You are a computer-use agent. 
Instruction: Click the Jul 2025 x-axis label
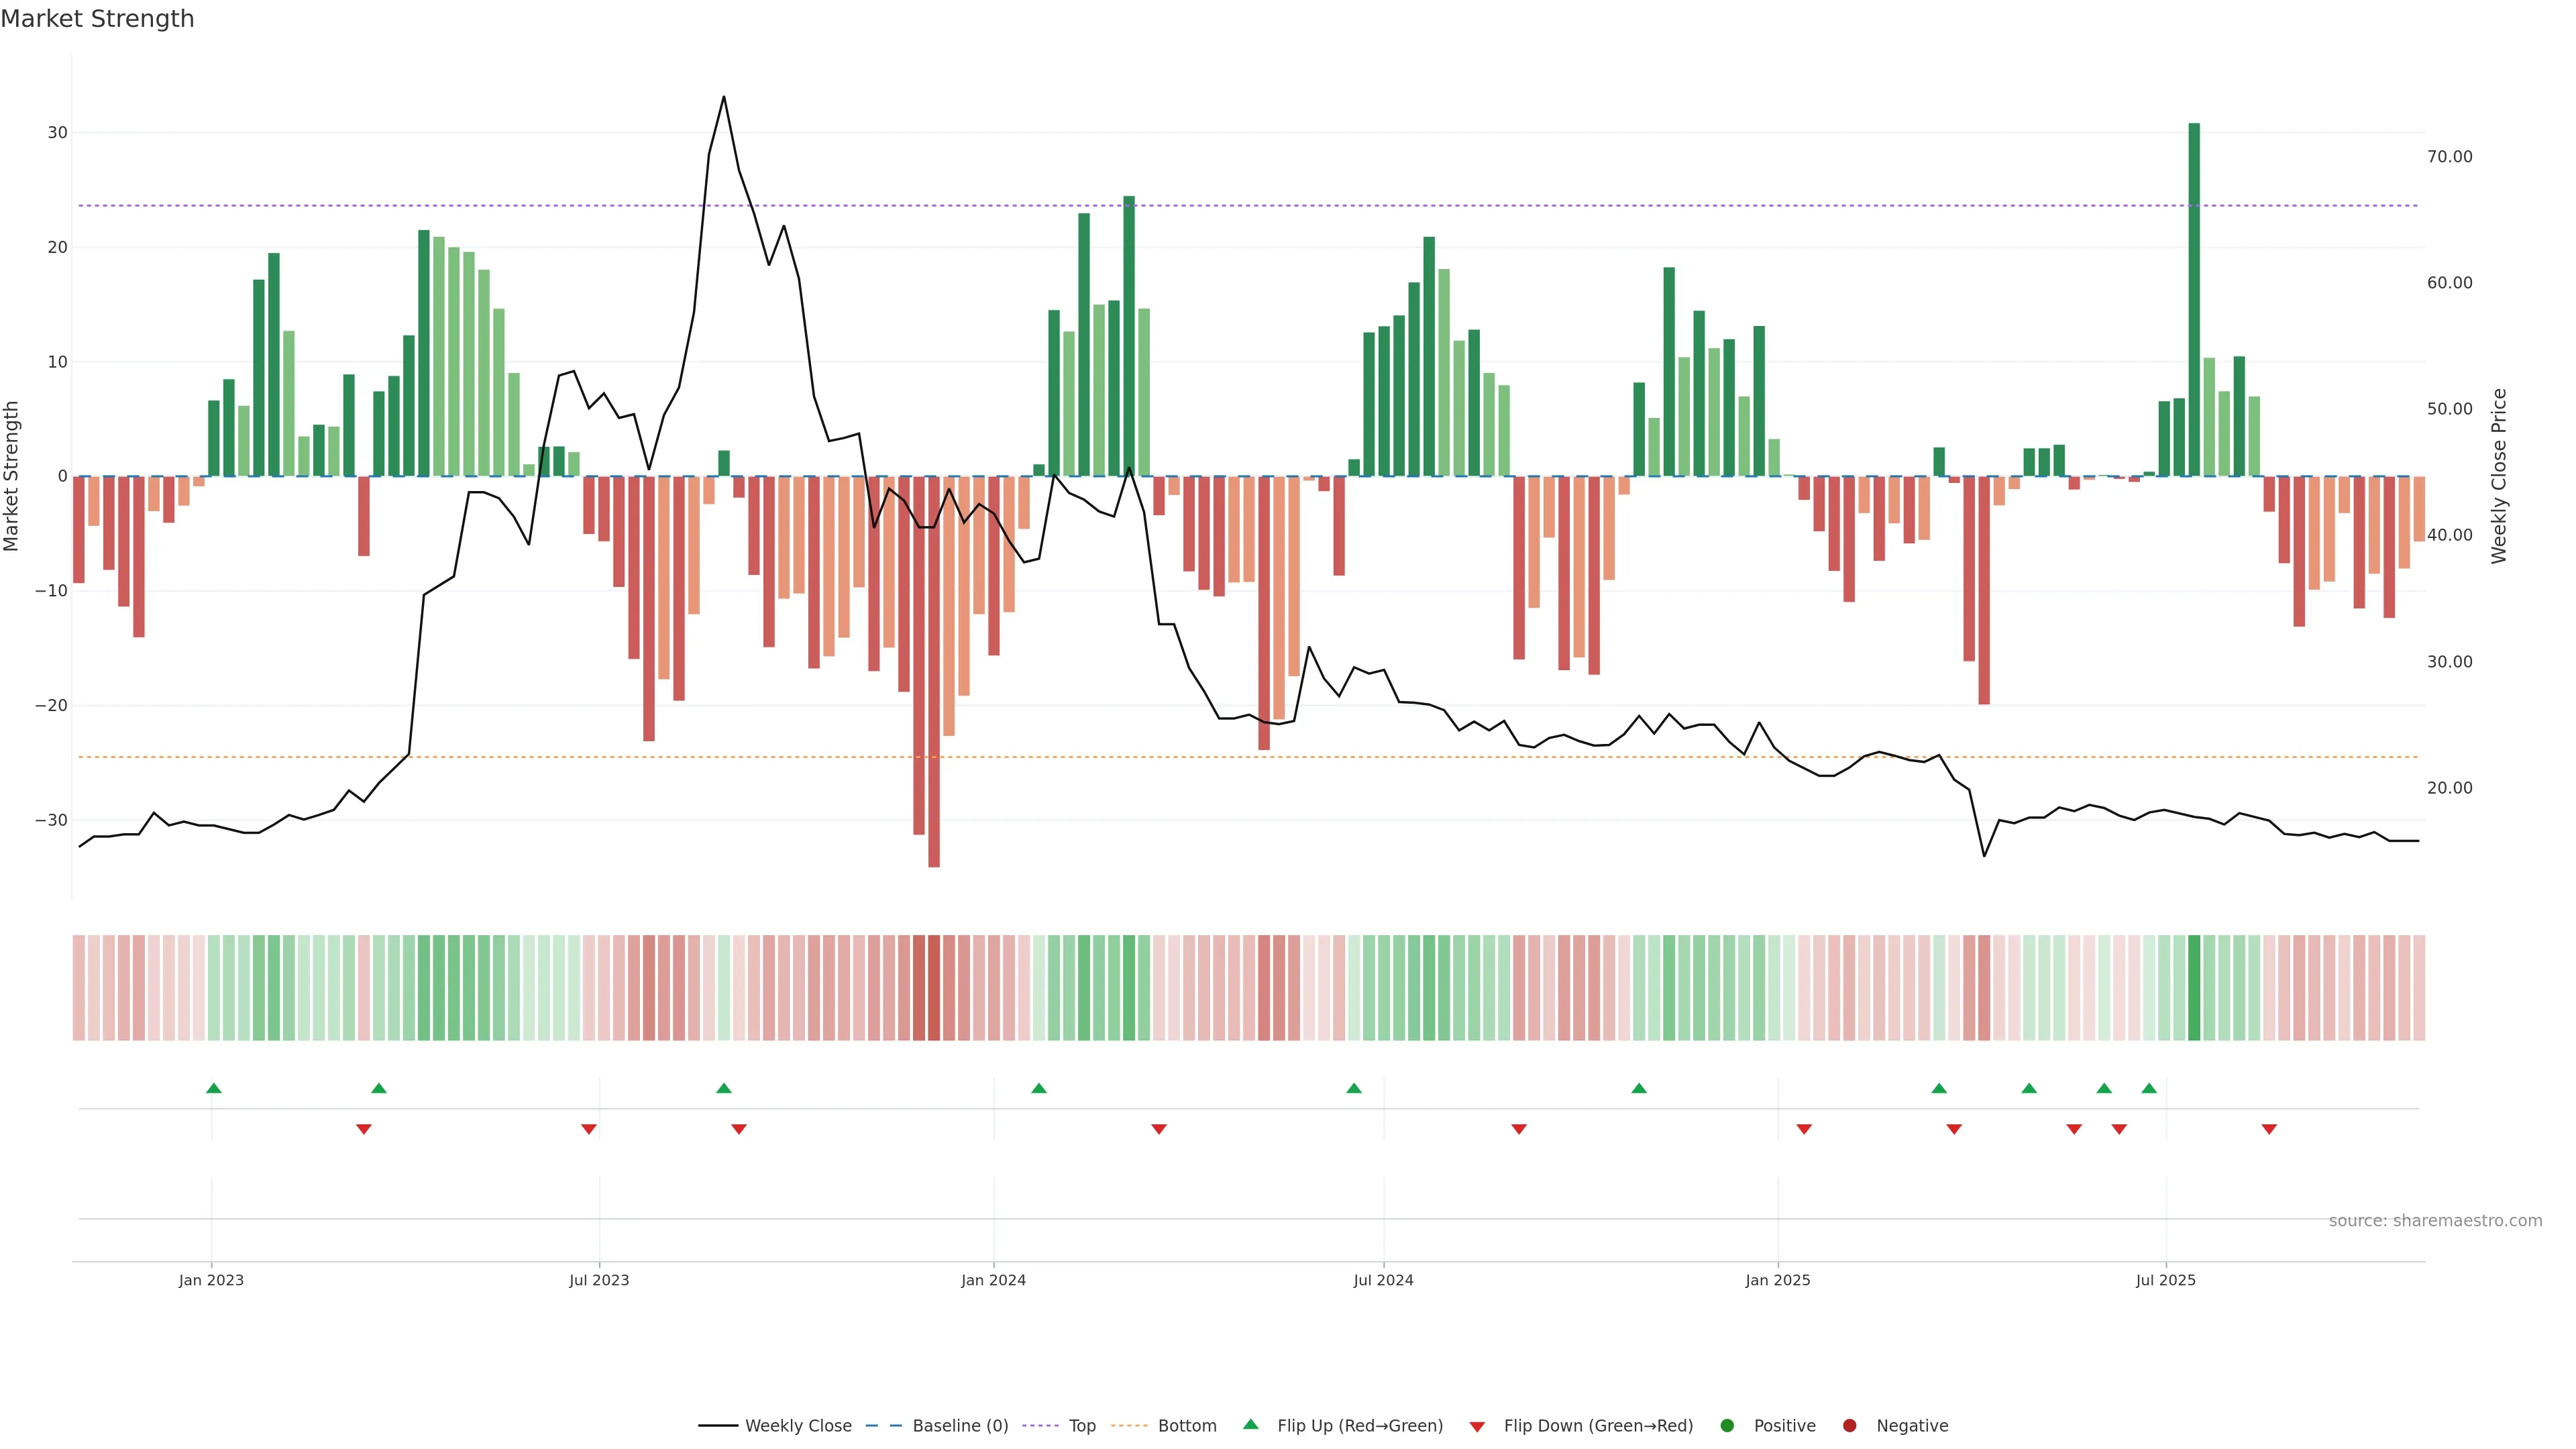click(2165, 1280)
